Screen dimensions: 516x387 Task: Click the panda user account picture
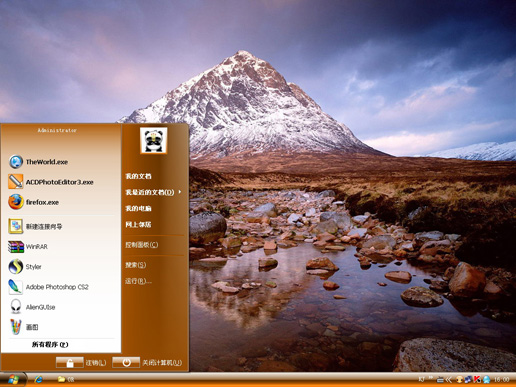153,141
